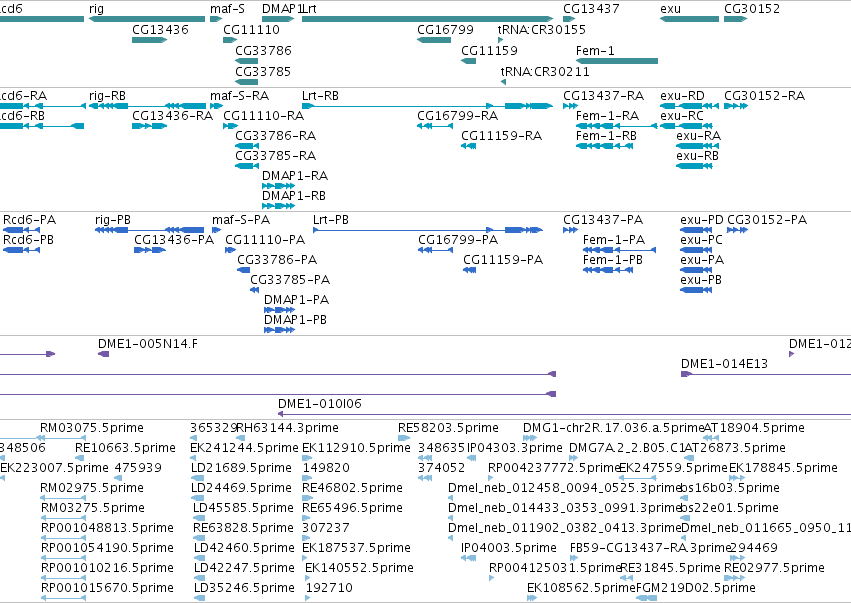
Task: Click the "CG11110-RA" transcript label
Action: click(264, 116)
